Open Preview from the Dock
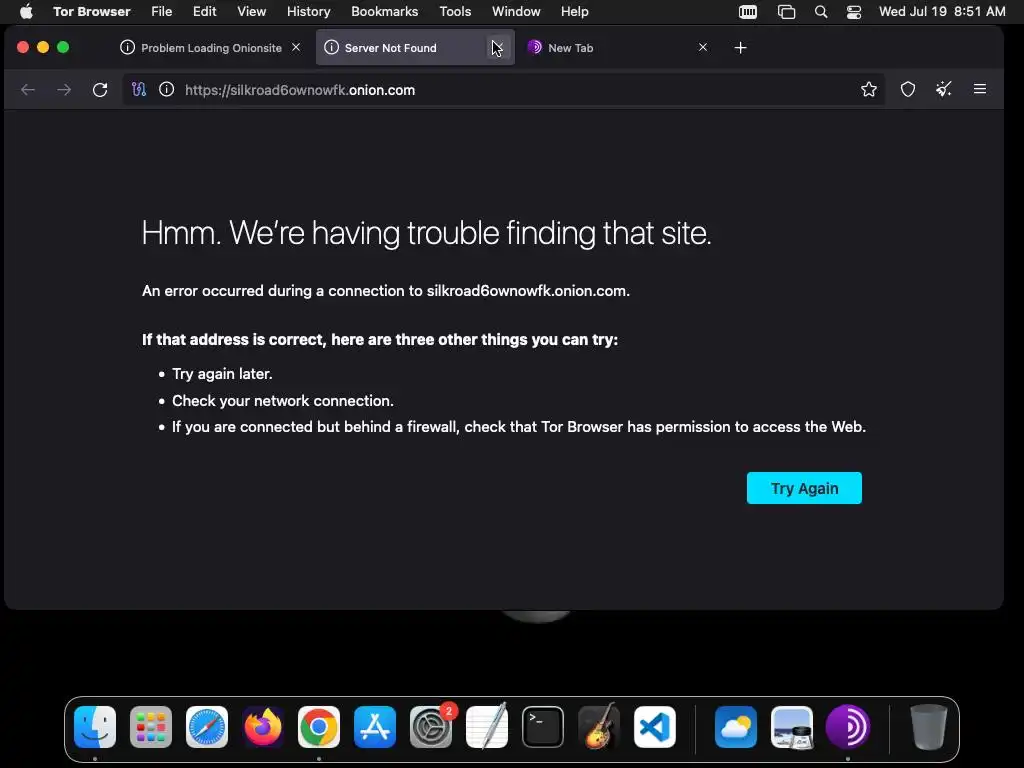The width and height of the screenshot is (1024, 768). [792, 727]
